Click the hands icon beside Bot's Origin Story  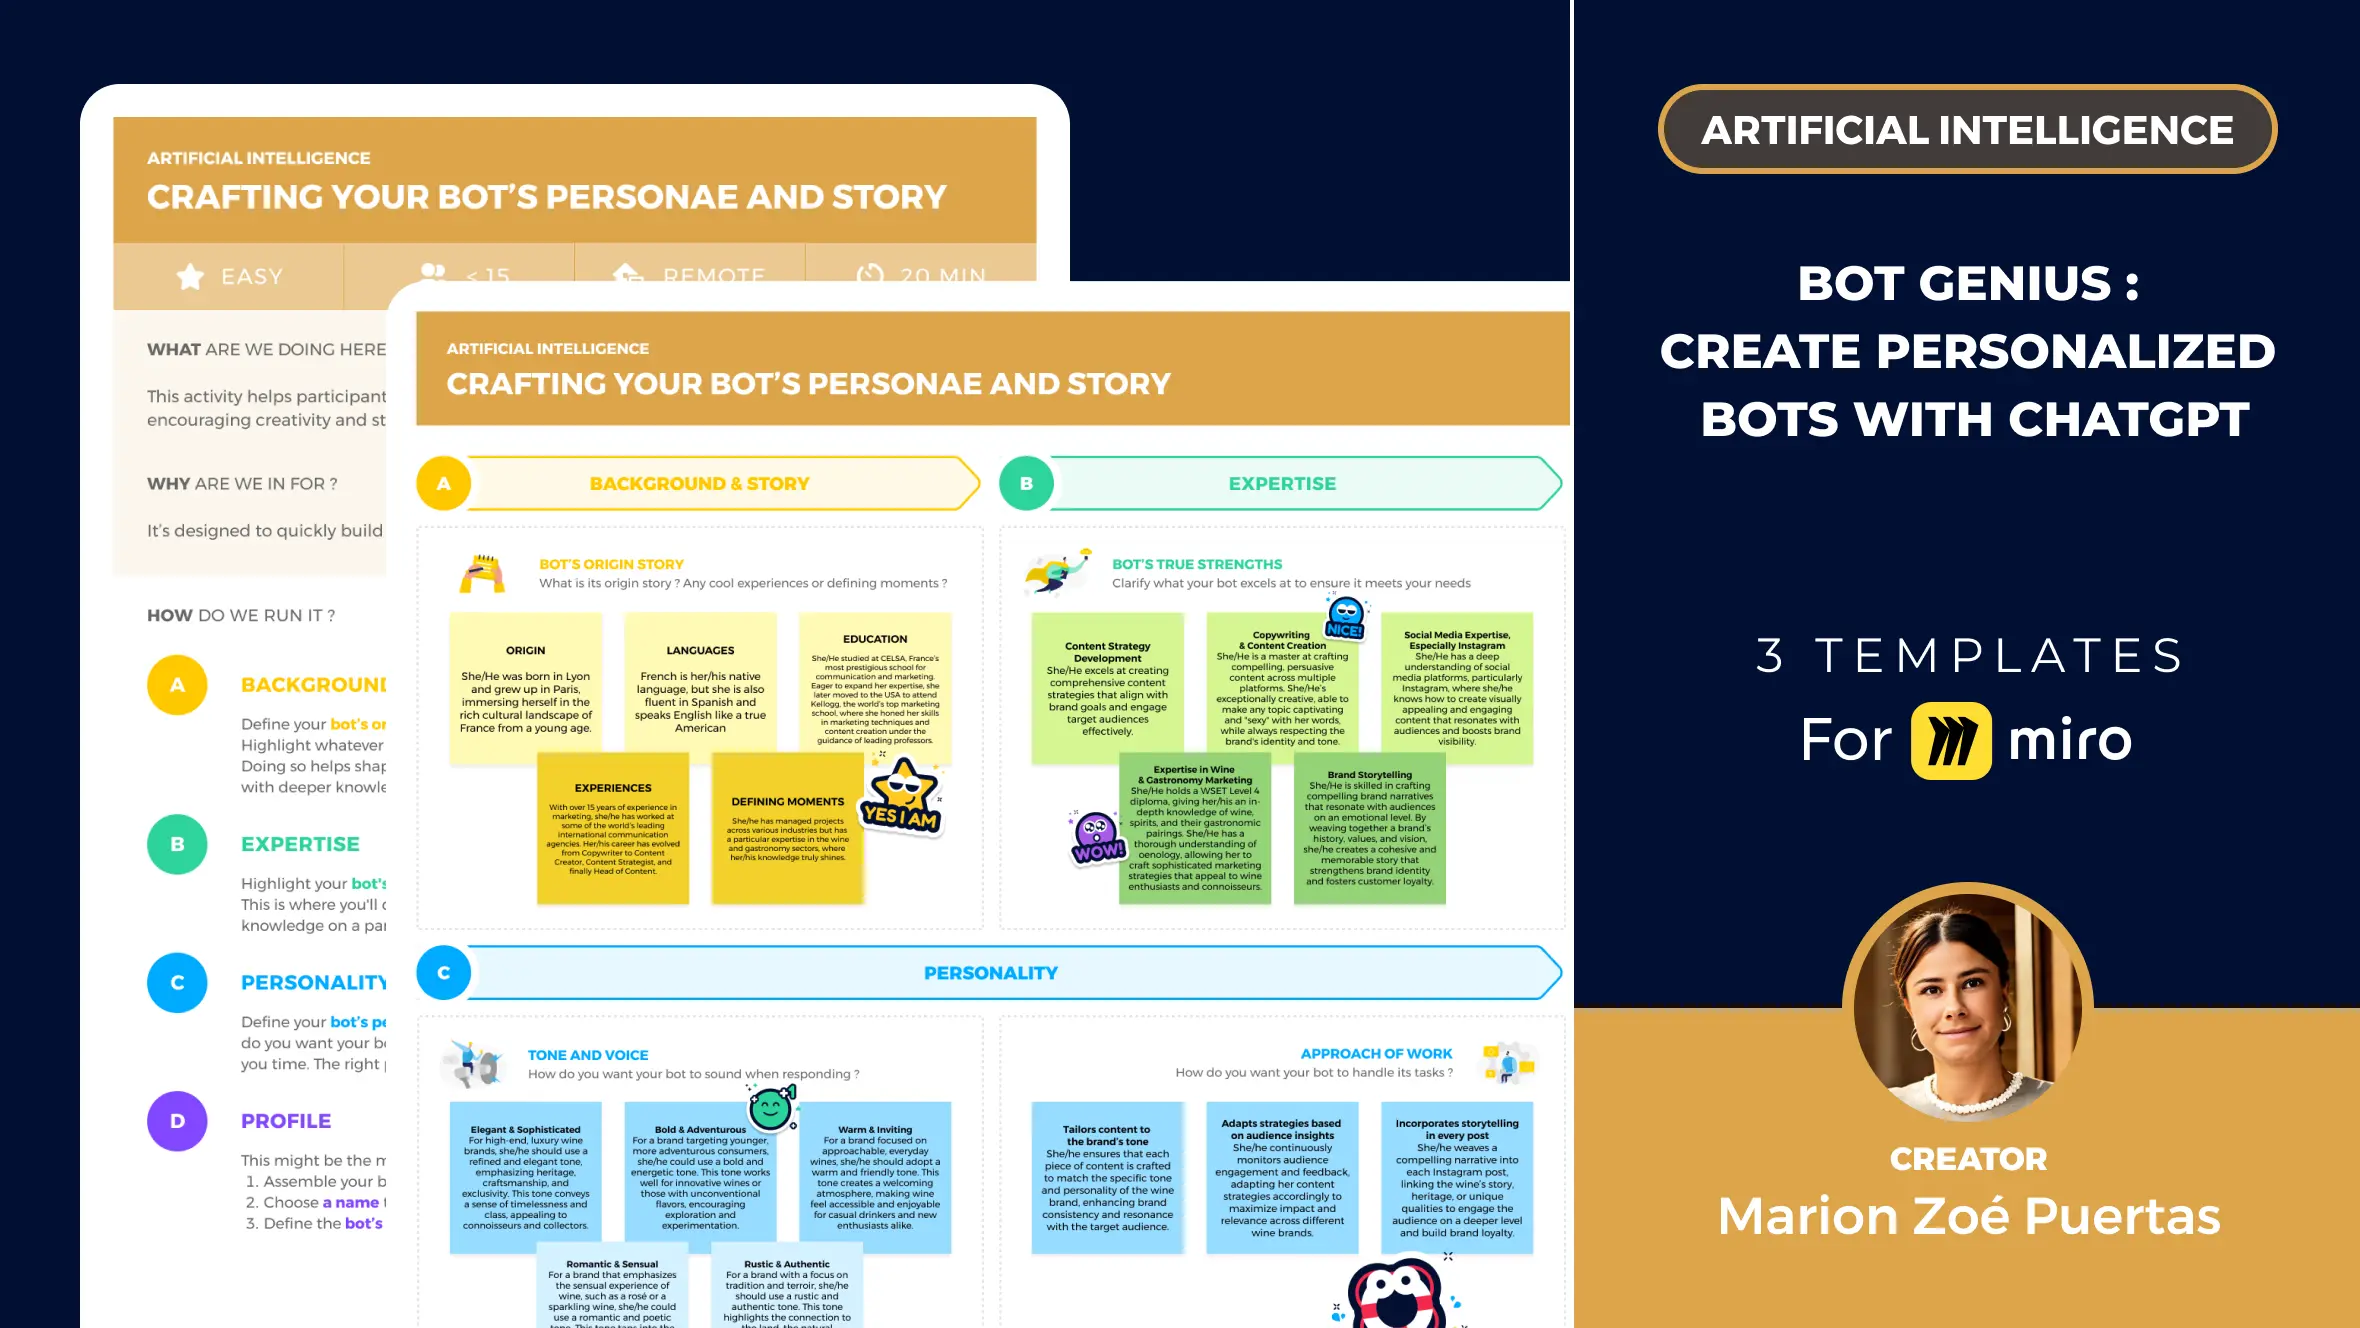pos(482,574)
